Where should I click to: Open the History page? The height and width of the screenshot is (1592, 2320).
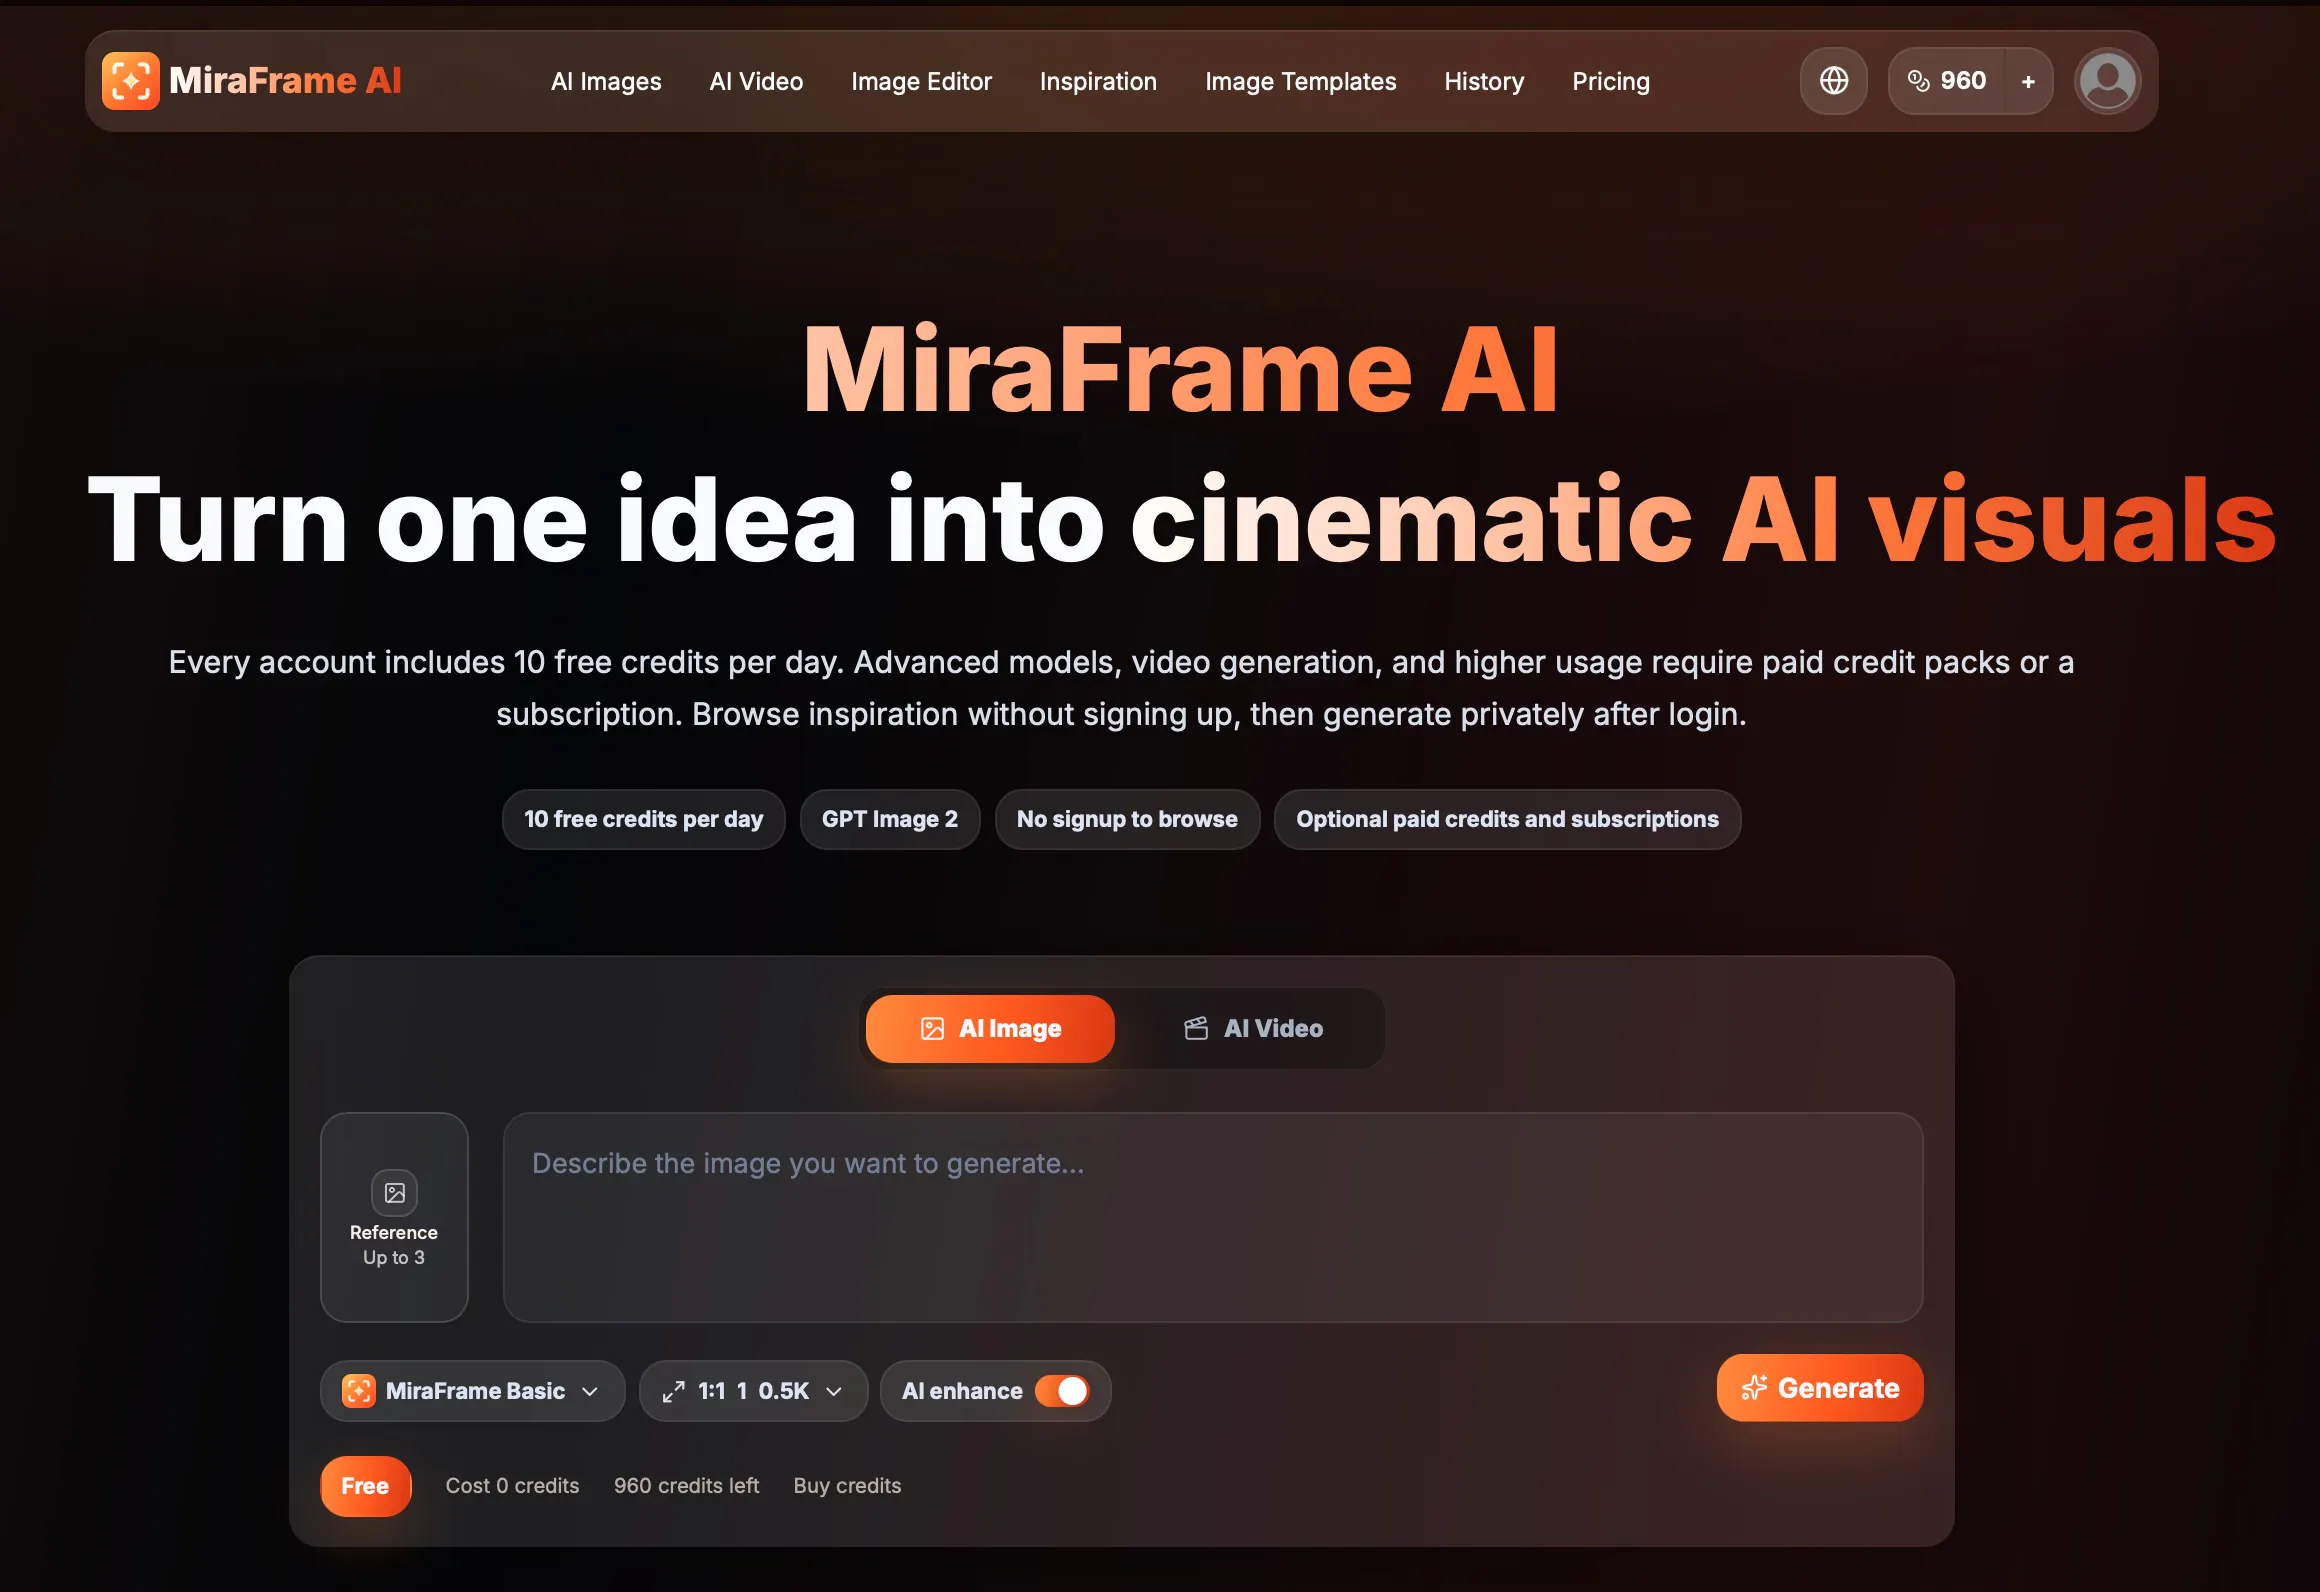point(1484,81)
